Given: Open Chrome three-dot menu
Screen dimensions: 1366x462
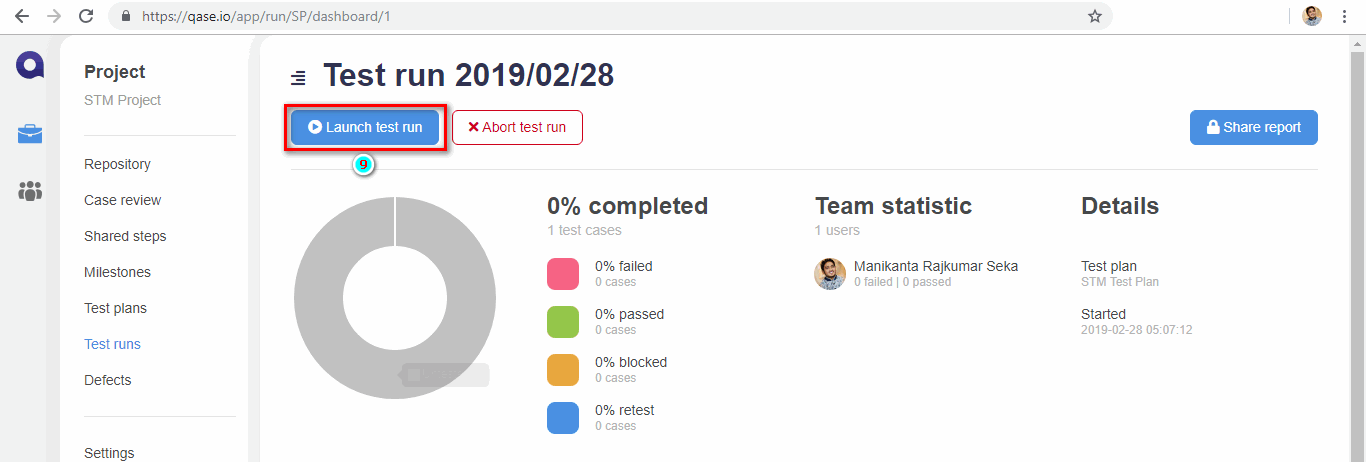Looking at the screenshot, I should [x=1345, y=16].
